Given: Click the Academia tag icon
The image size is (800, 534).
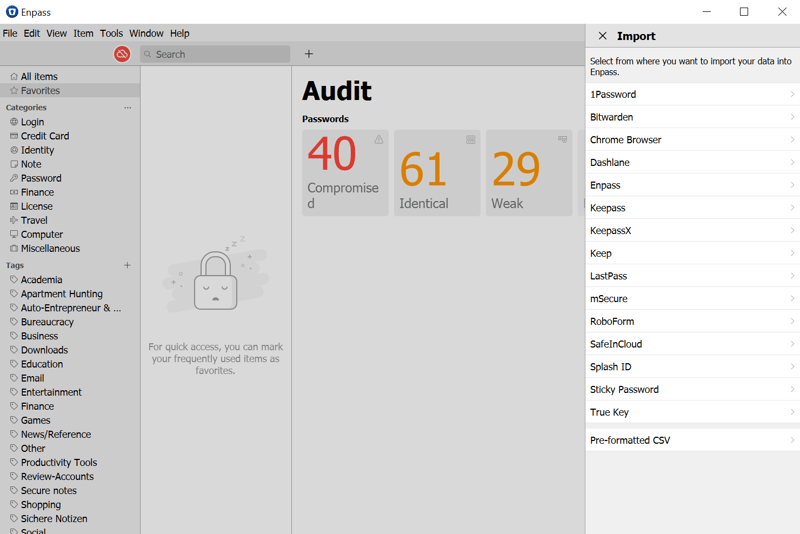Looking at the screenshot, I should click(14, 279).
